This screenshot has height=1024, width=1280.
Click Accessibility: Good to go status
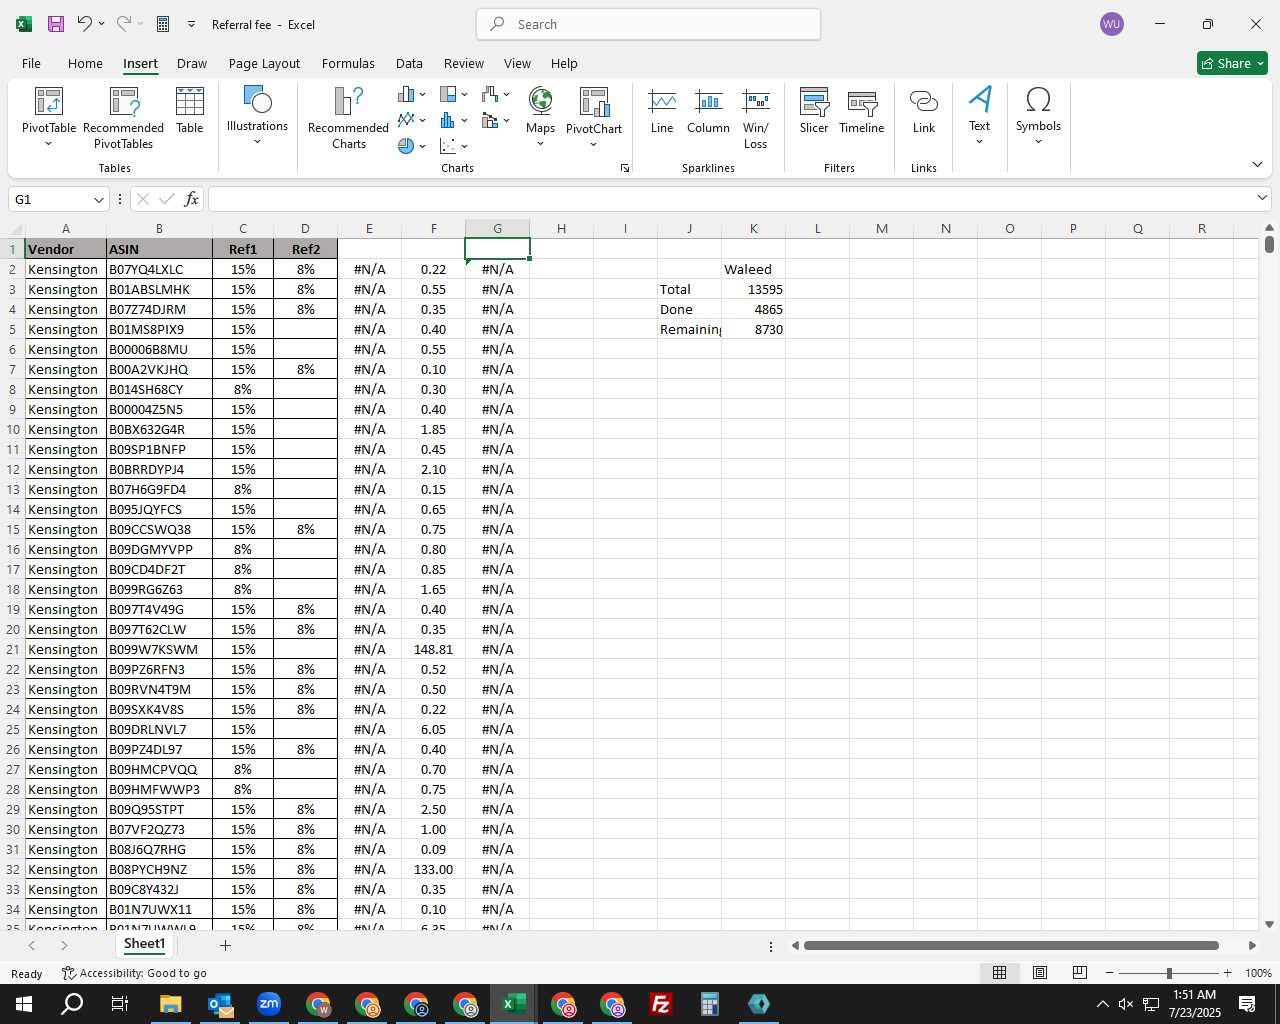(134, 973)
